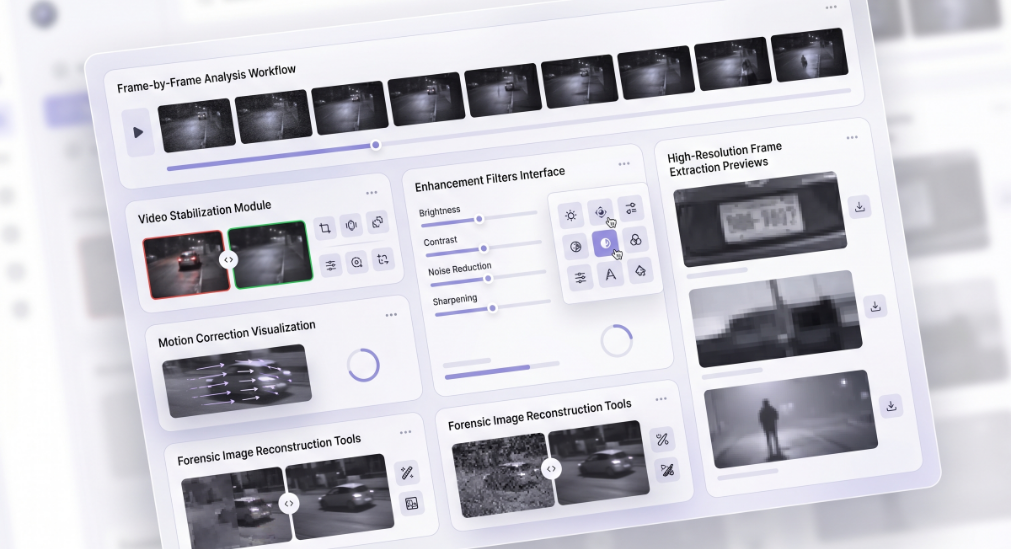
Task: Select the last frame thumbnail with a pedestrian
Action: click(x=810, y=55)
